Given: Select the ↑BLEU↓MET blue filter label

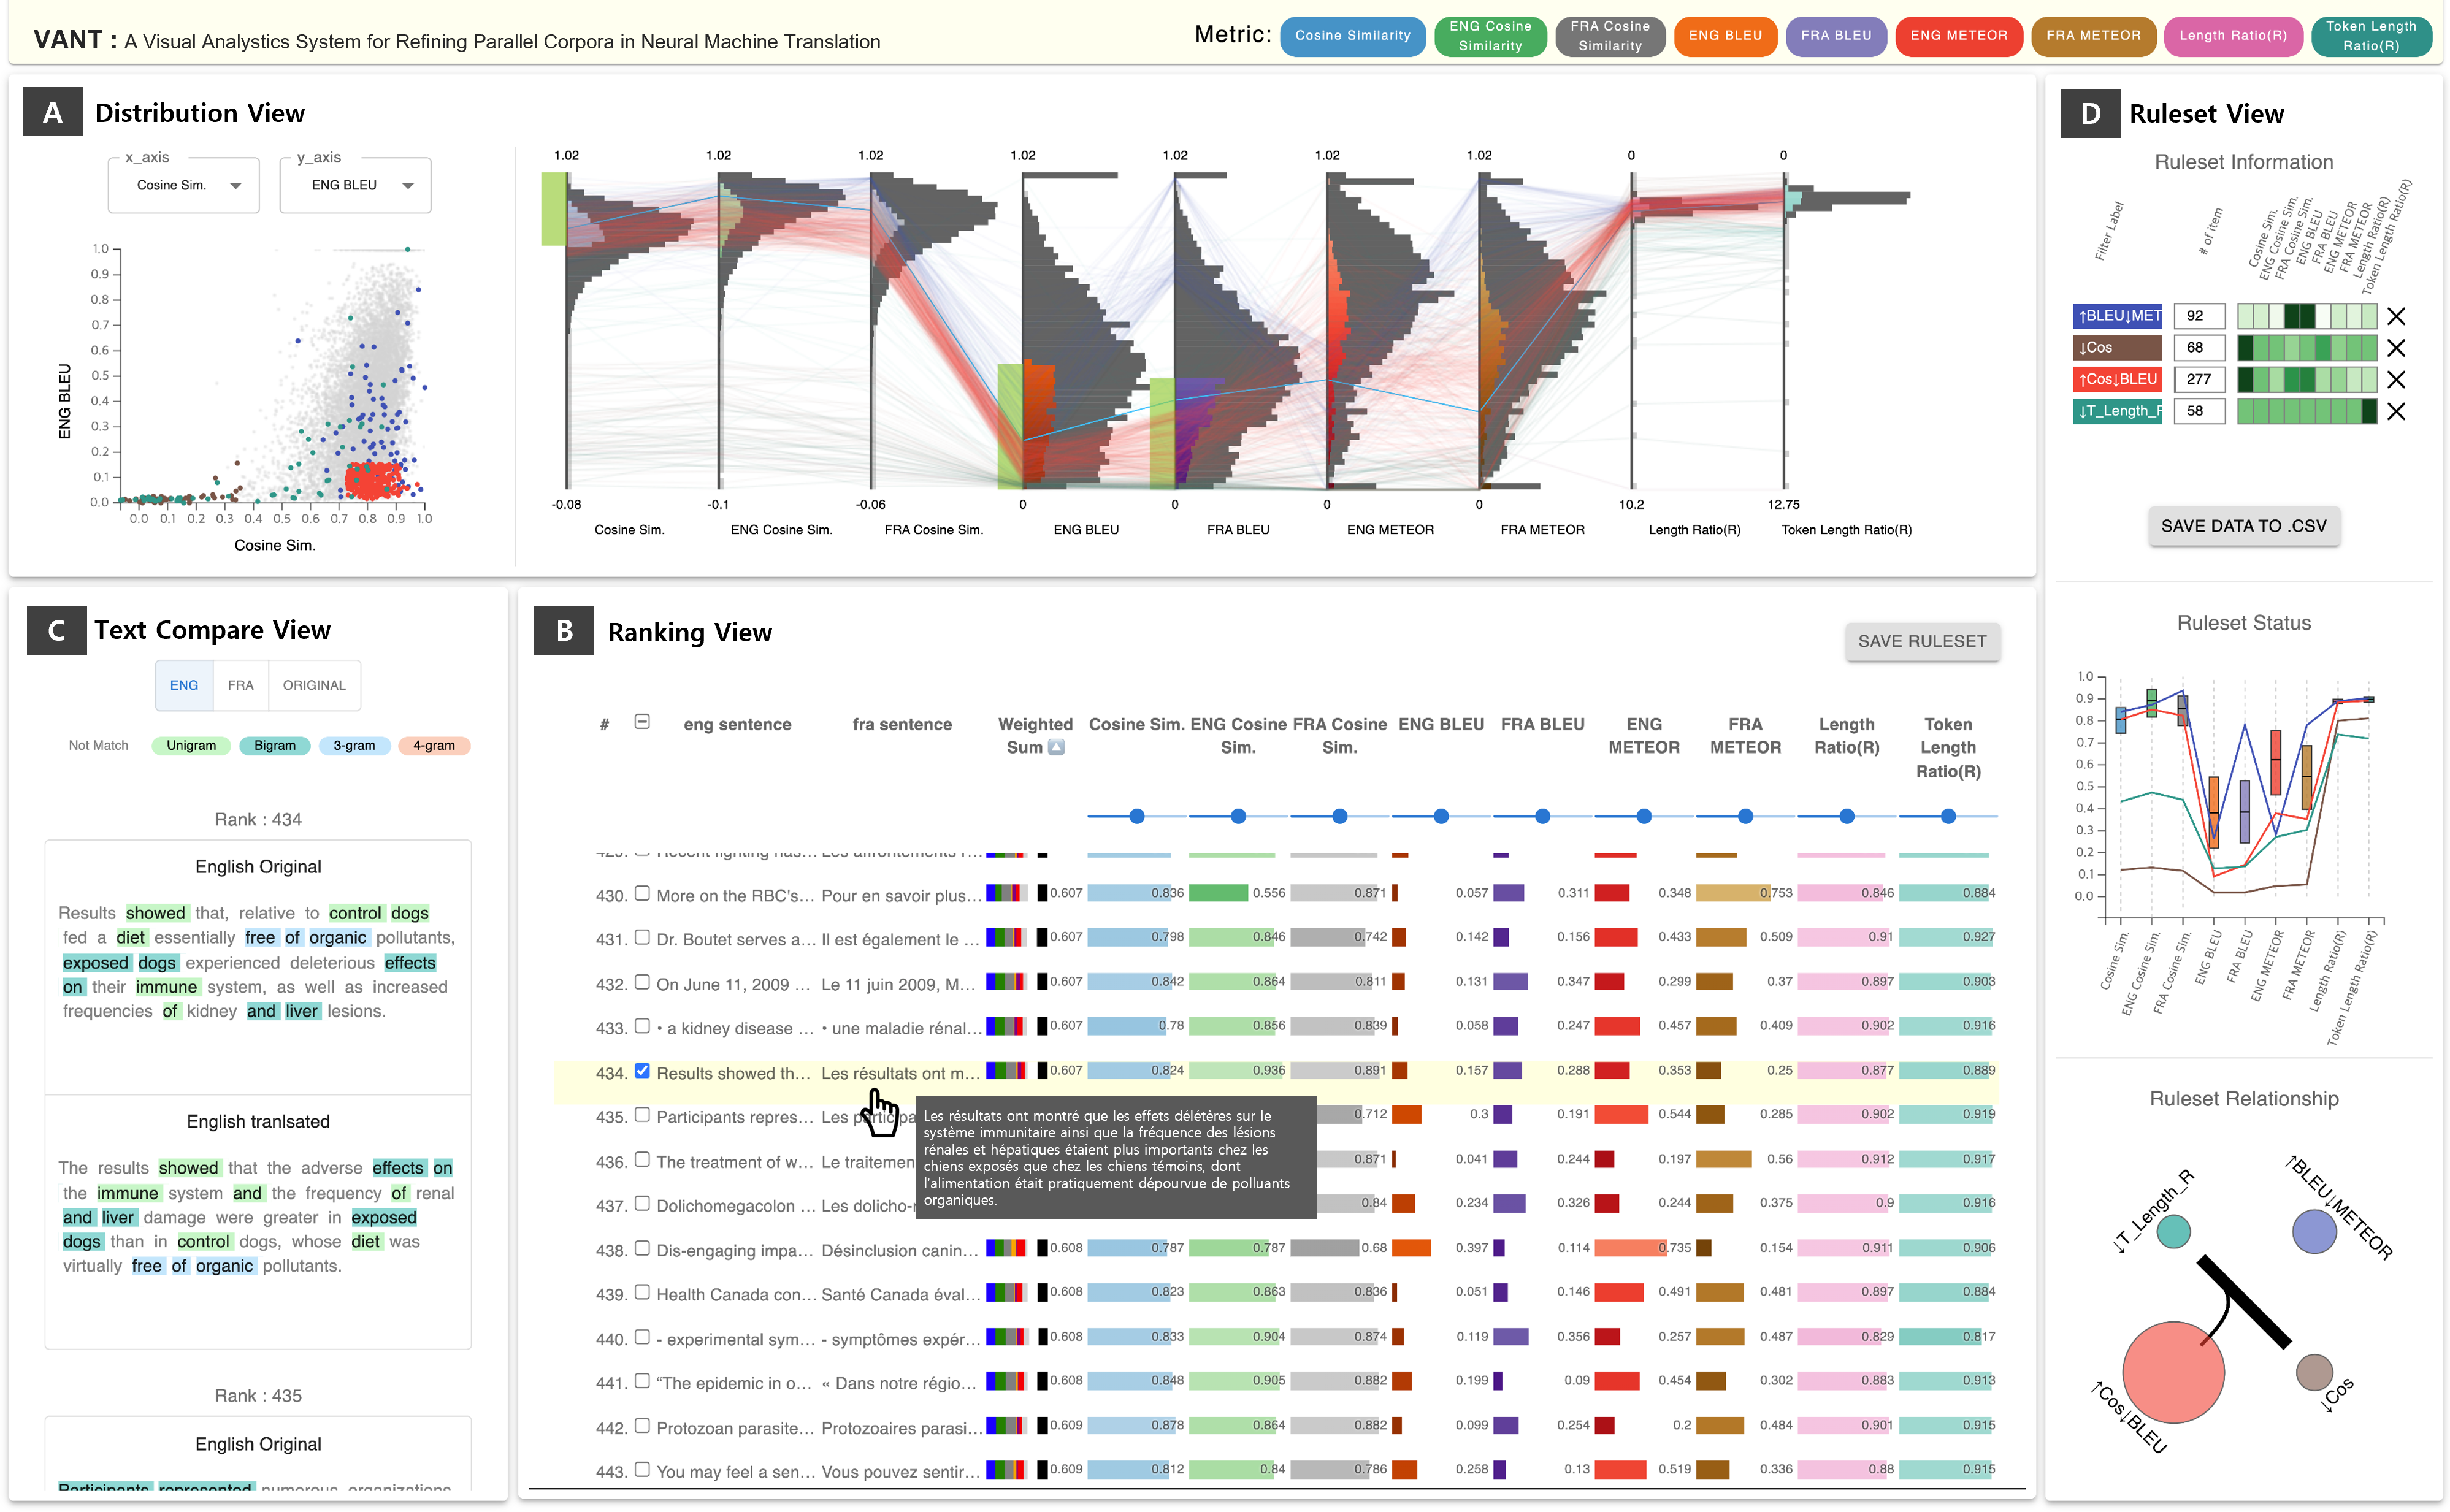Looking at the screenshot, I should (2117, 316).
